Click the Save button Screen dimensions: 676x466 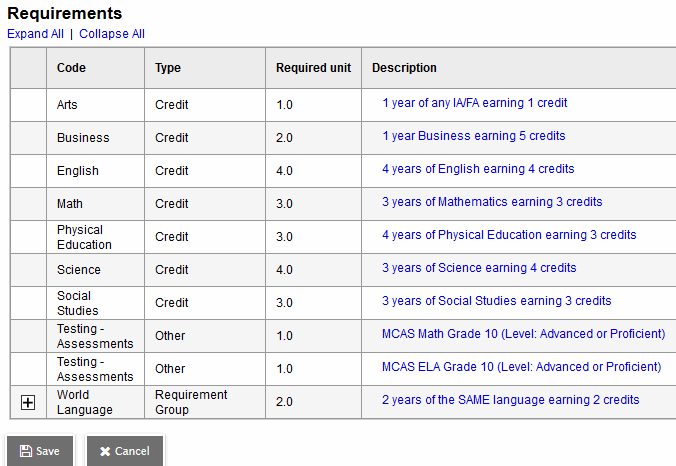40,451
